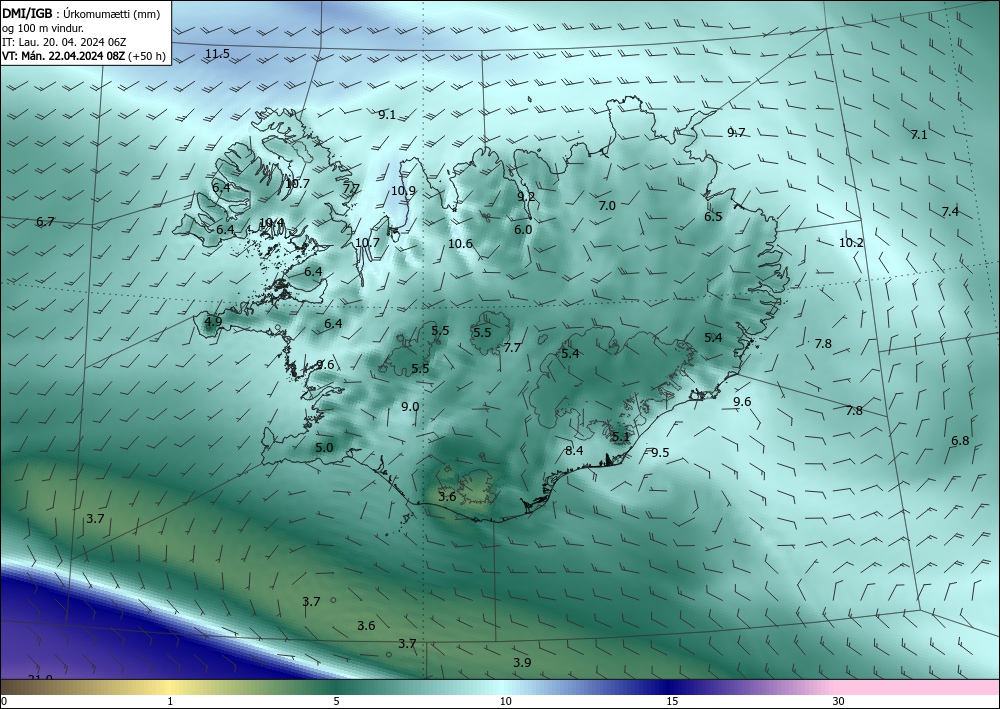Click the 8.4 value near the south coast
The height and width of the screenshot is (709, 1000).
point(574,451)
